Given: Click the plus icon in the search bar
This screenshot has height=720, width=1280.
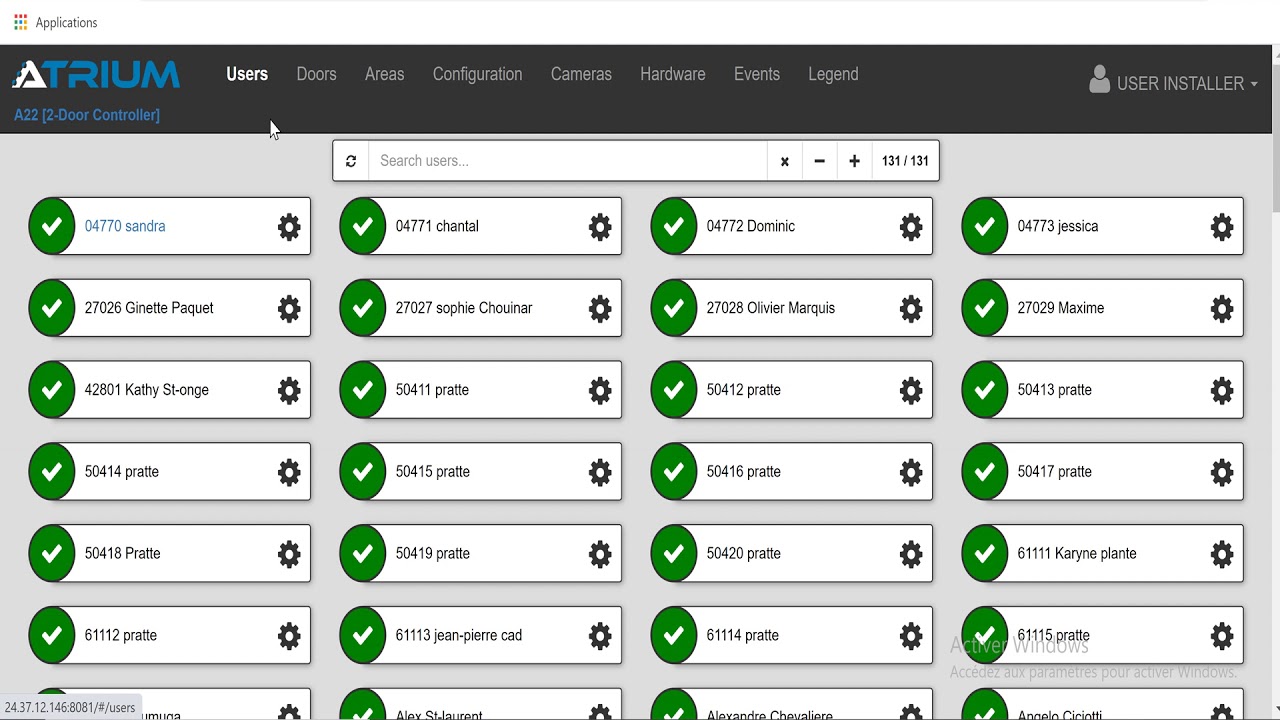Looking at the screenshot, I should coord(854,161).
